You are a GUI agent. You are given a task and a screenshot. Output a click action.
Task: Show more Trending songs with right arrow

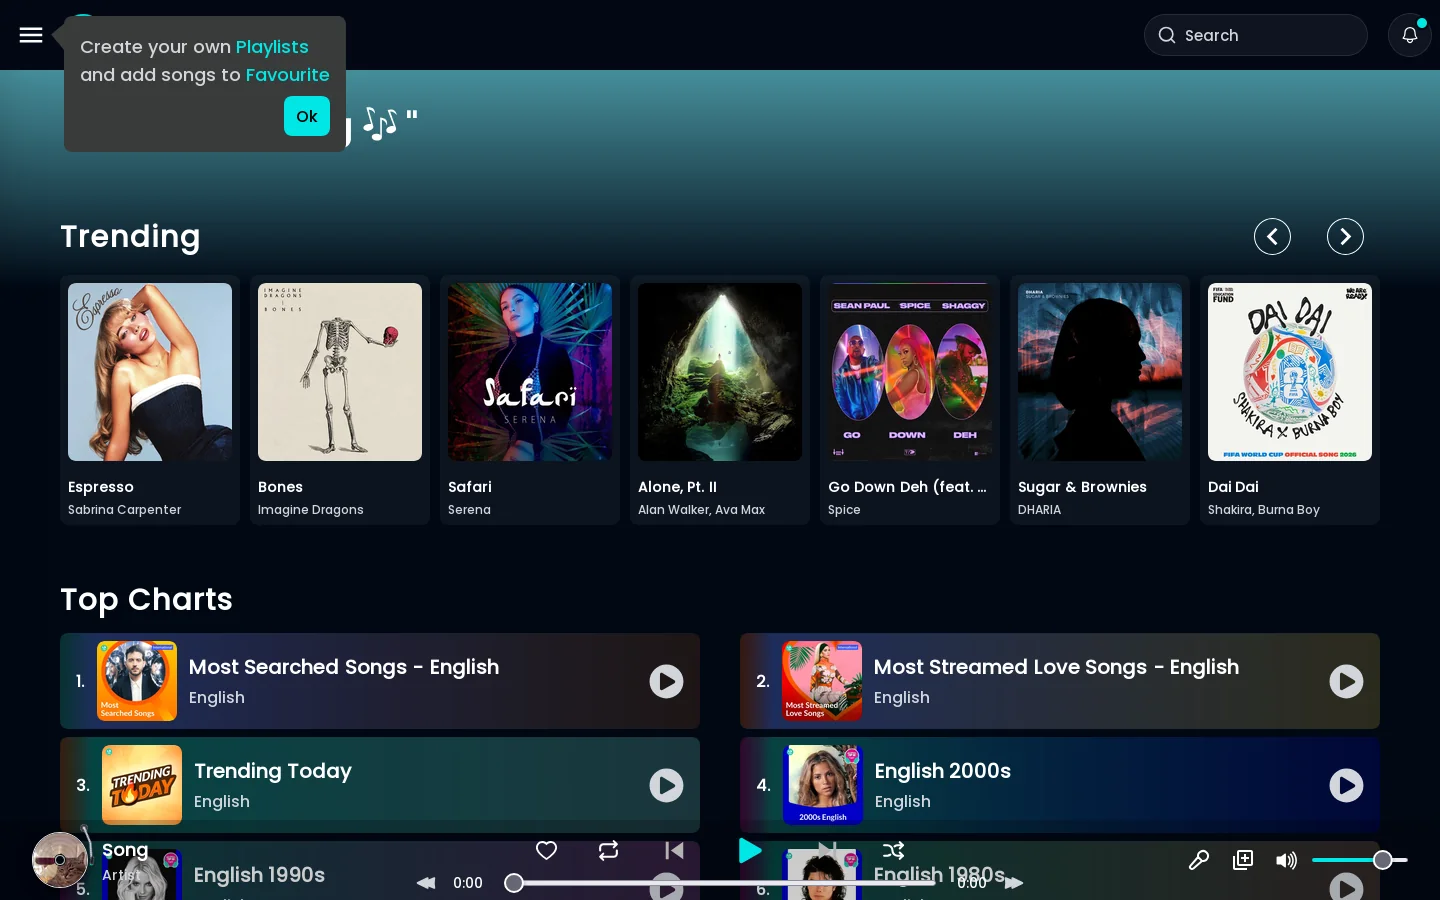pyautogui.click(x=1345, y=237)
